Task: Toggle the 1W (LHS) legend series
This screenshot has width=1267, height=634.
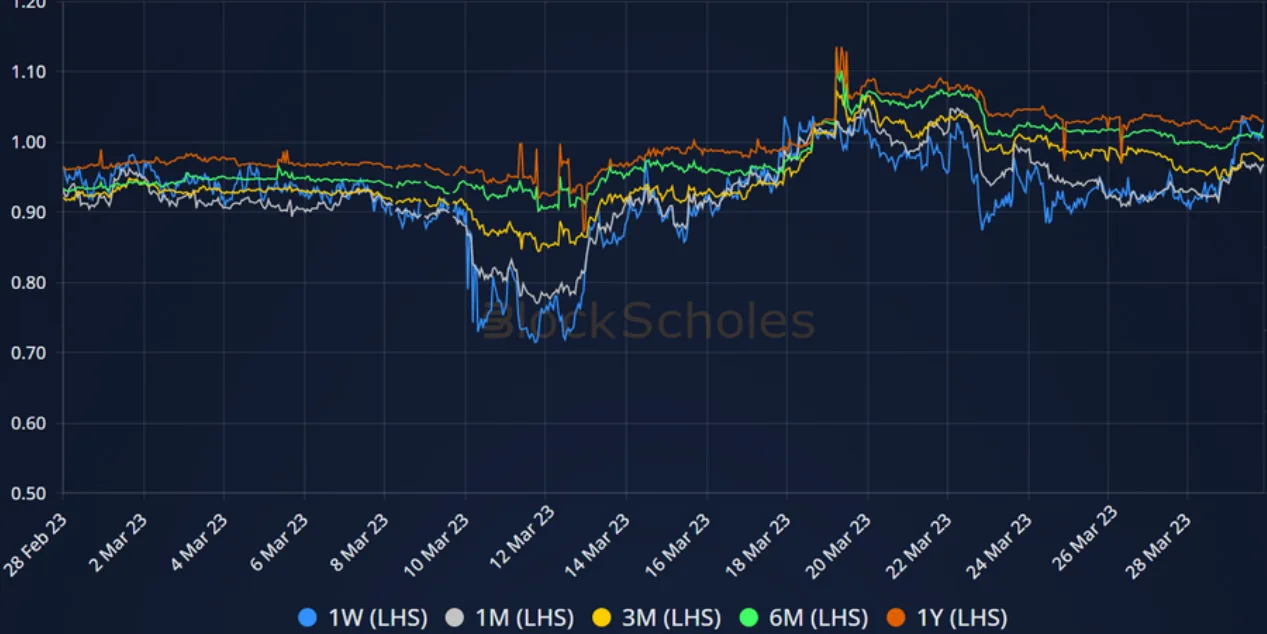Action: (362, 617)
